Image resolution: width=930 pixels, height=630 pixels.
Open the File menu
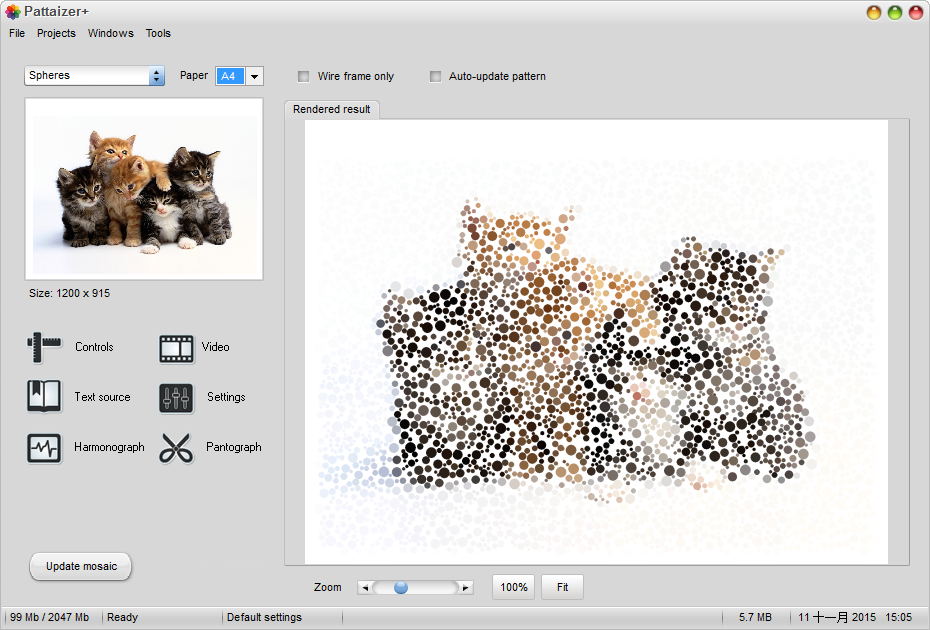click(17, 33)
